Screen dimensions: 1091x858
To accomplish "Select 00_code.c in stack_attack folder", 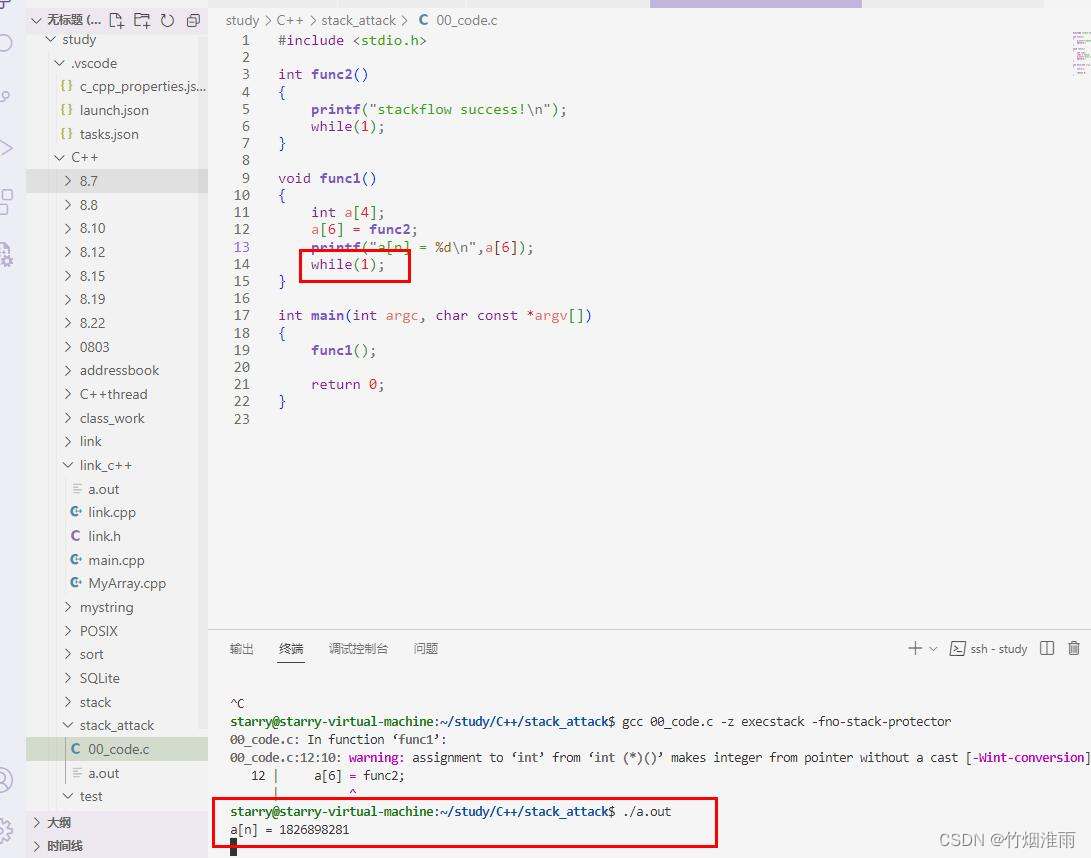I will (117, 749).
